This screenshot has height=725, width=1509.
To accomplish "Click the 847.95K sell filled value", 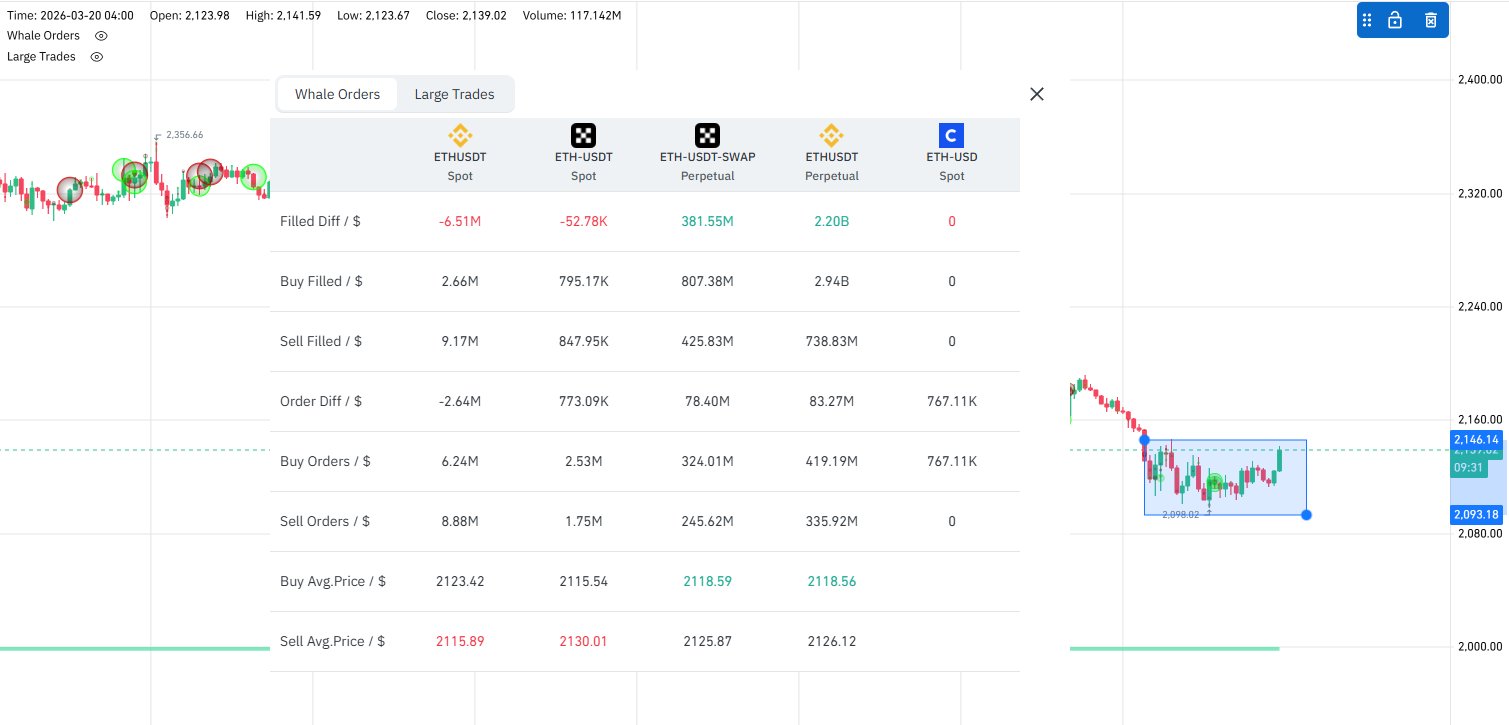I will (x=583, y=341).
